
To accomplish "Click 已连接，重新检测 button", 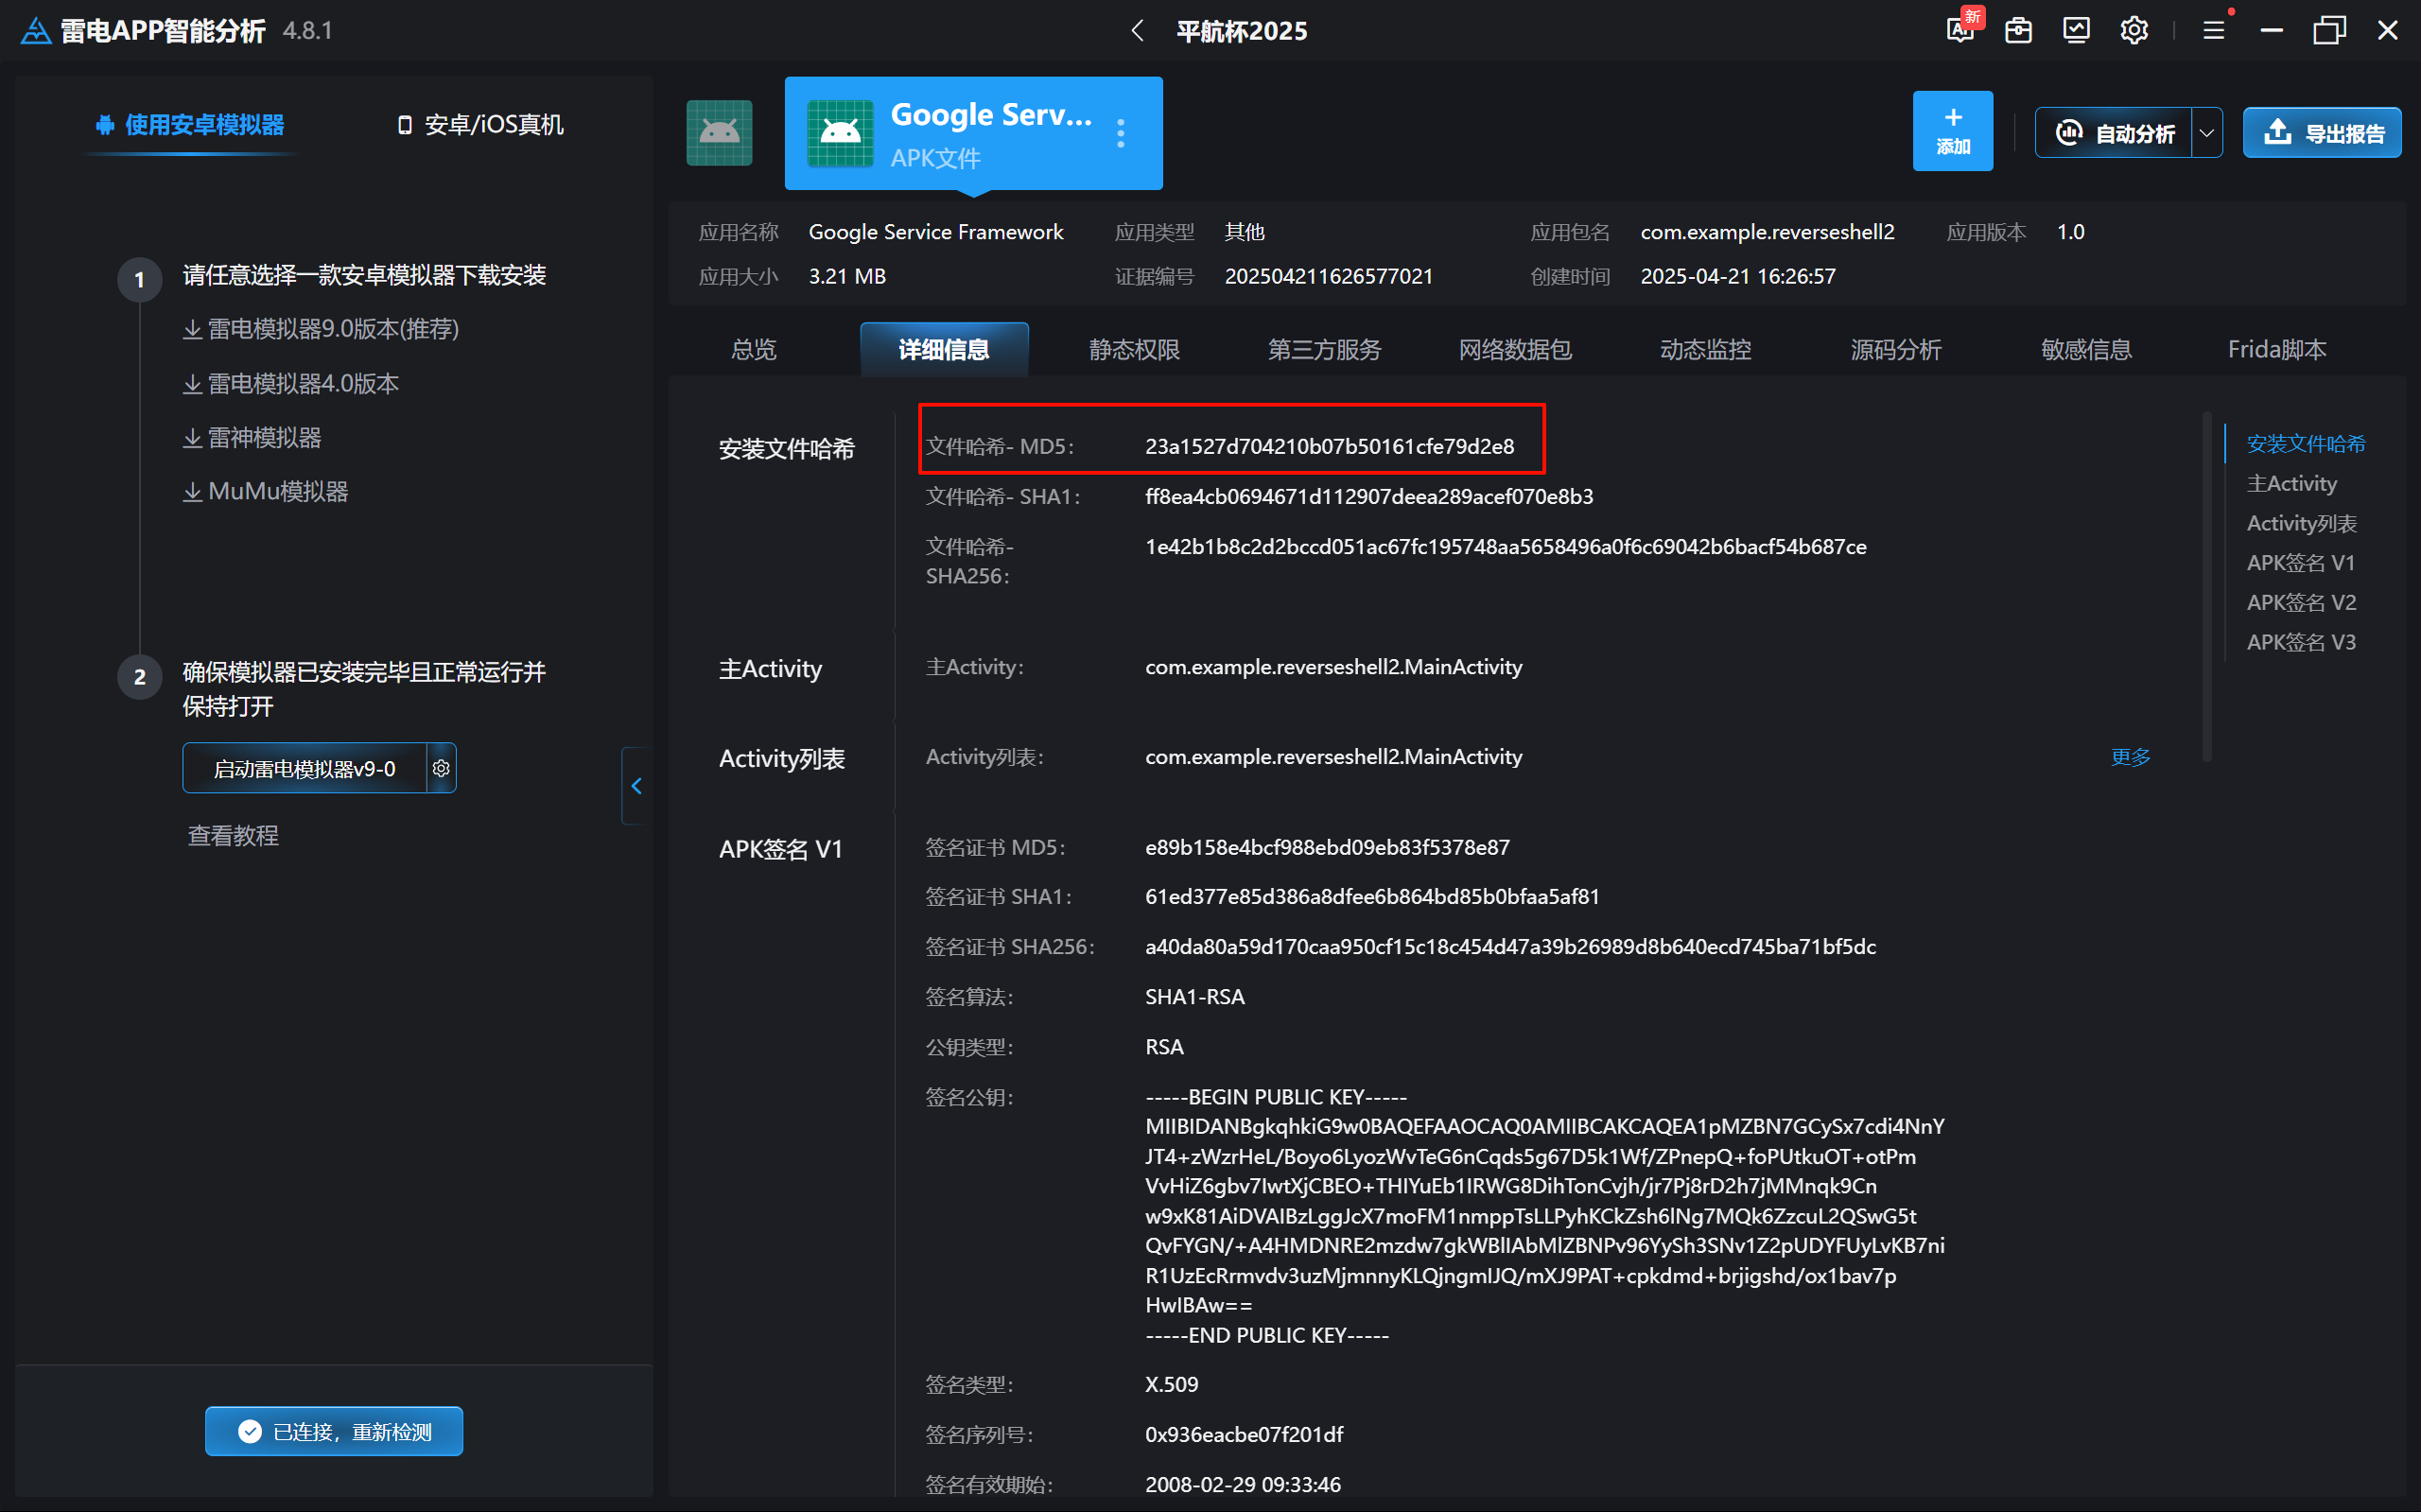I will click(x=334, y=1431).
